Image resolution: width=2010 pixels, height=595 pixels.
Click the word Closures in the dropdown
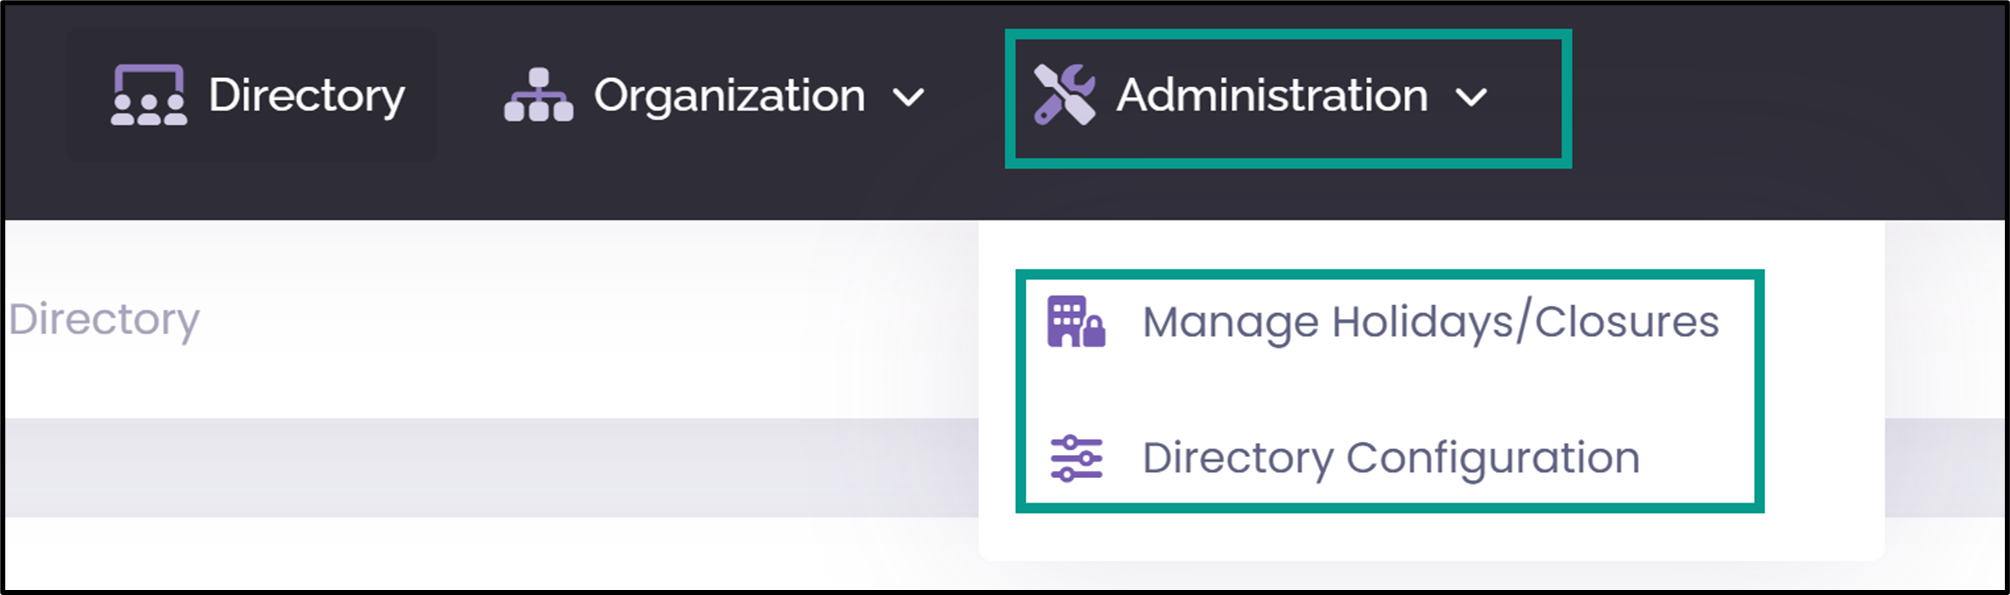tap(1627, 322)
